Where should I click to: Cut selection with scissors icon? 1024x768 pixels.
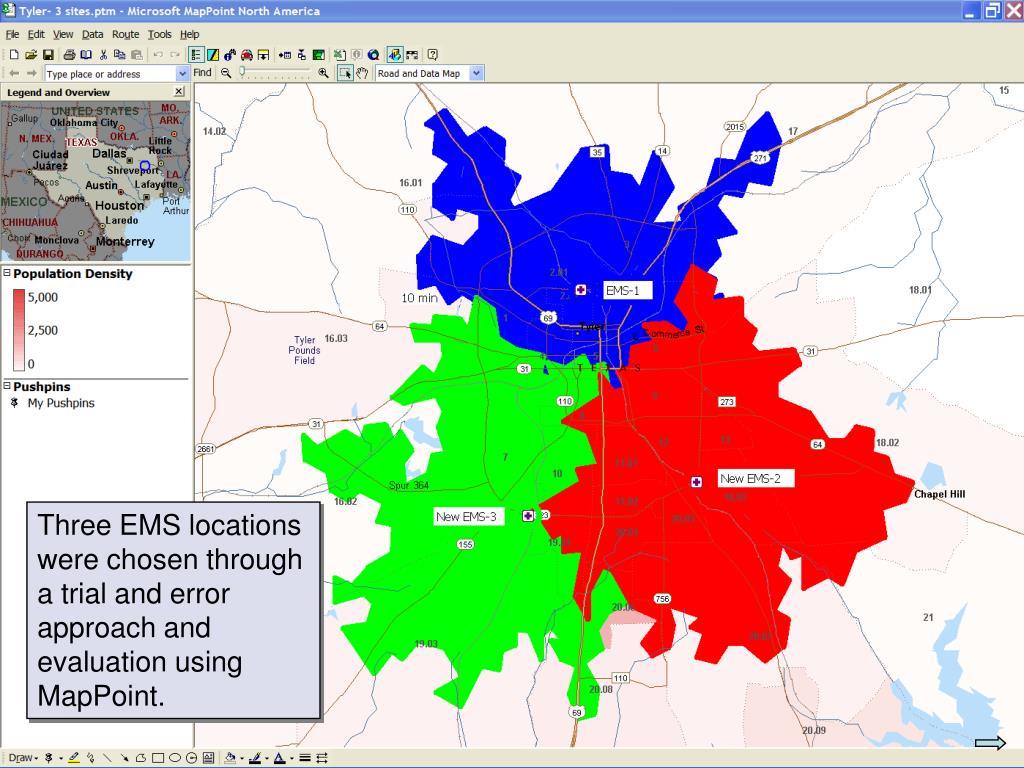click(103, 55)
